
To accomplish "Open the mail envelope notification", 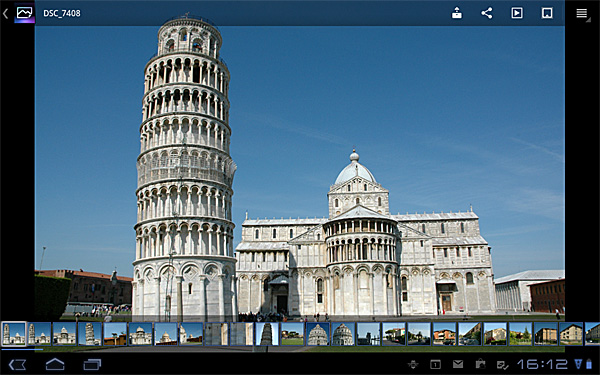I will coord(458,364).
